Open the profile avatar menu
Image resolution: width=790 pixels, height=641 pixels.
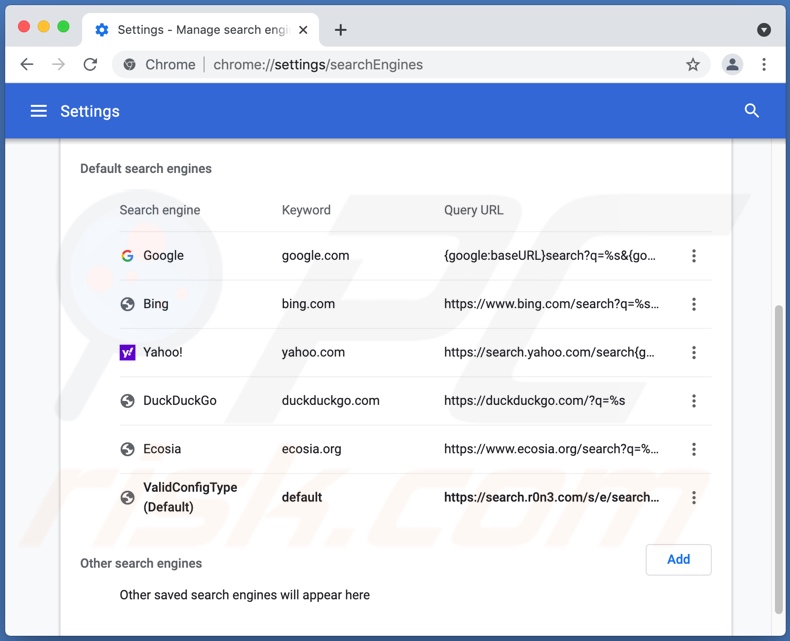click(732, 65)
